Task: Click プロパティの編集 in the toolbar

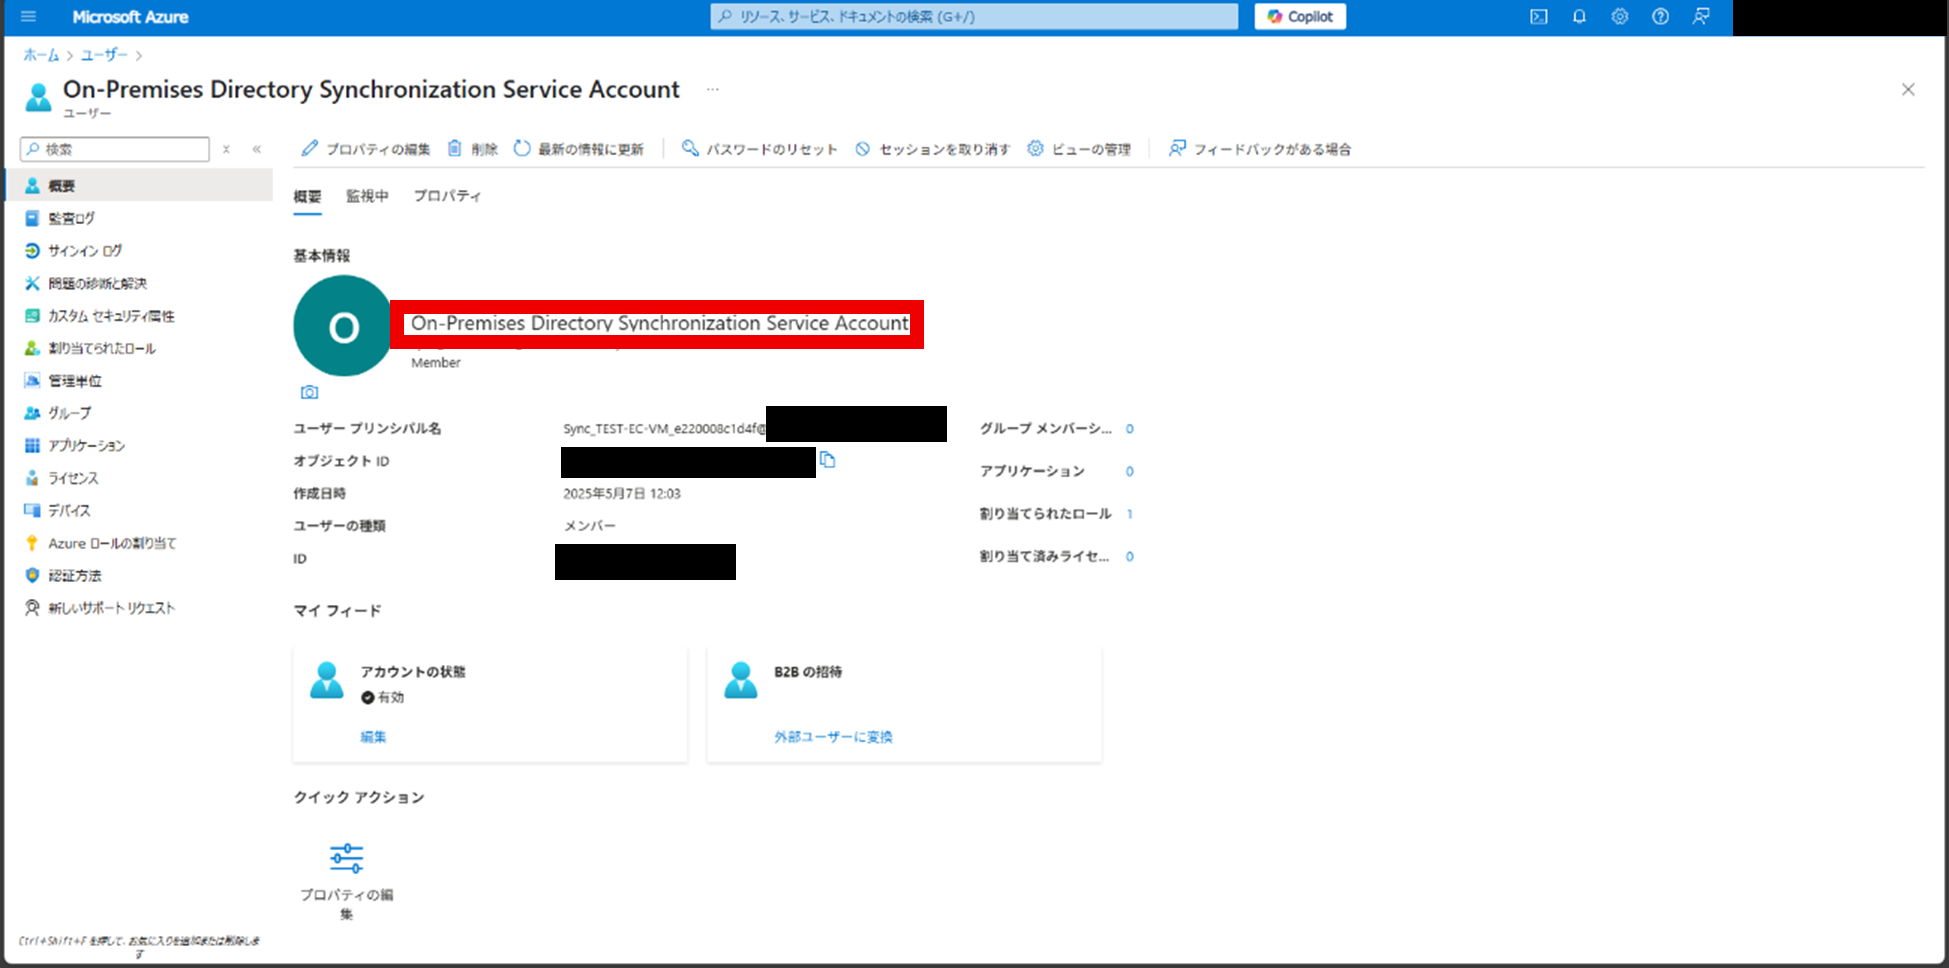Action: 366,149
